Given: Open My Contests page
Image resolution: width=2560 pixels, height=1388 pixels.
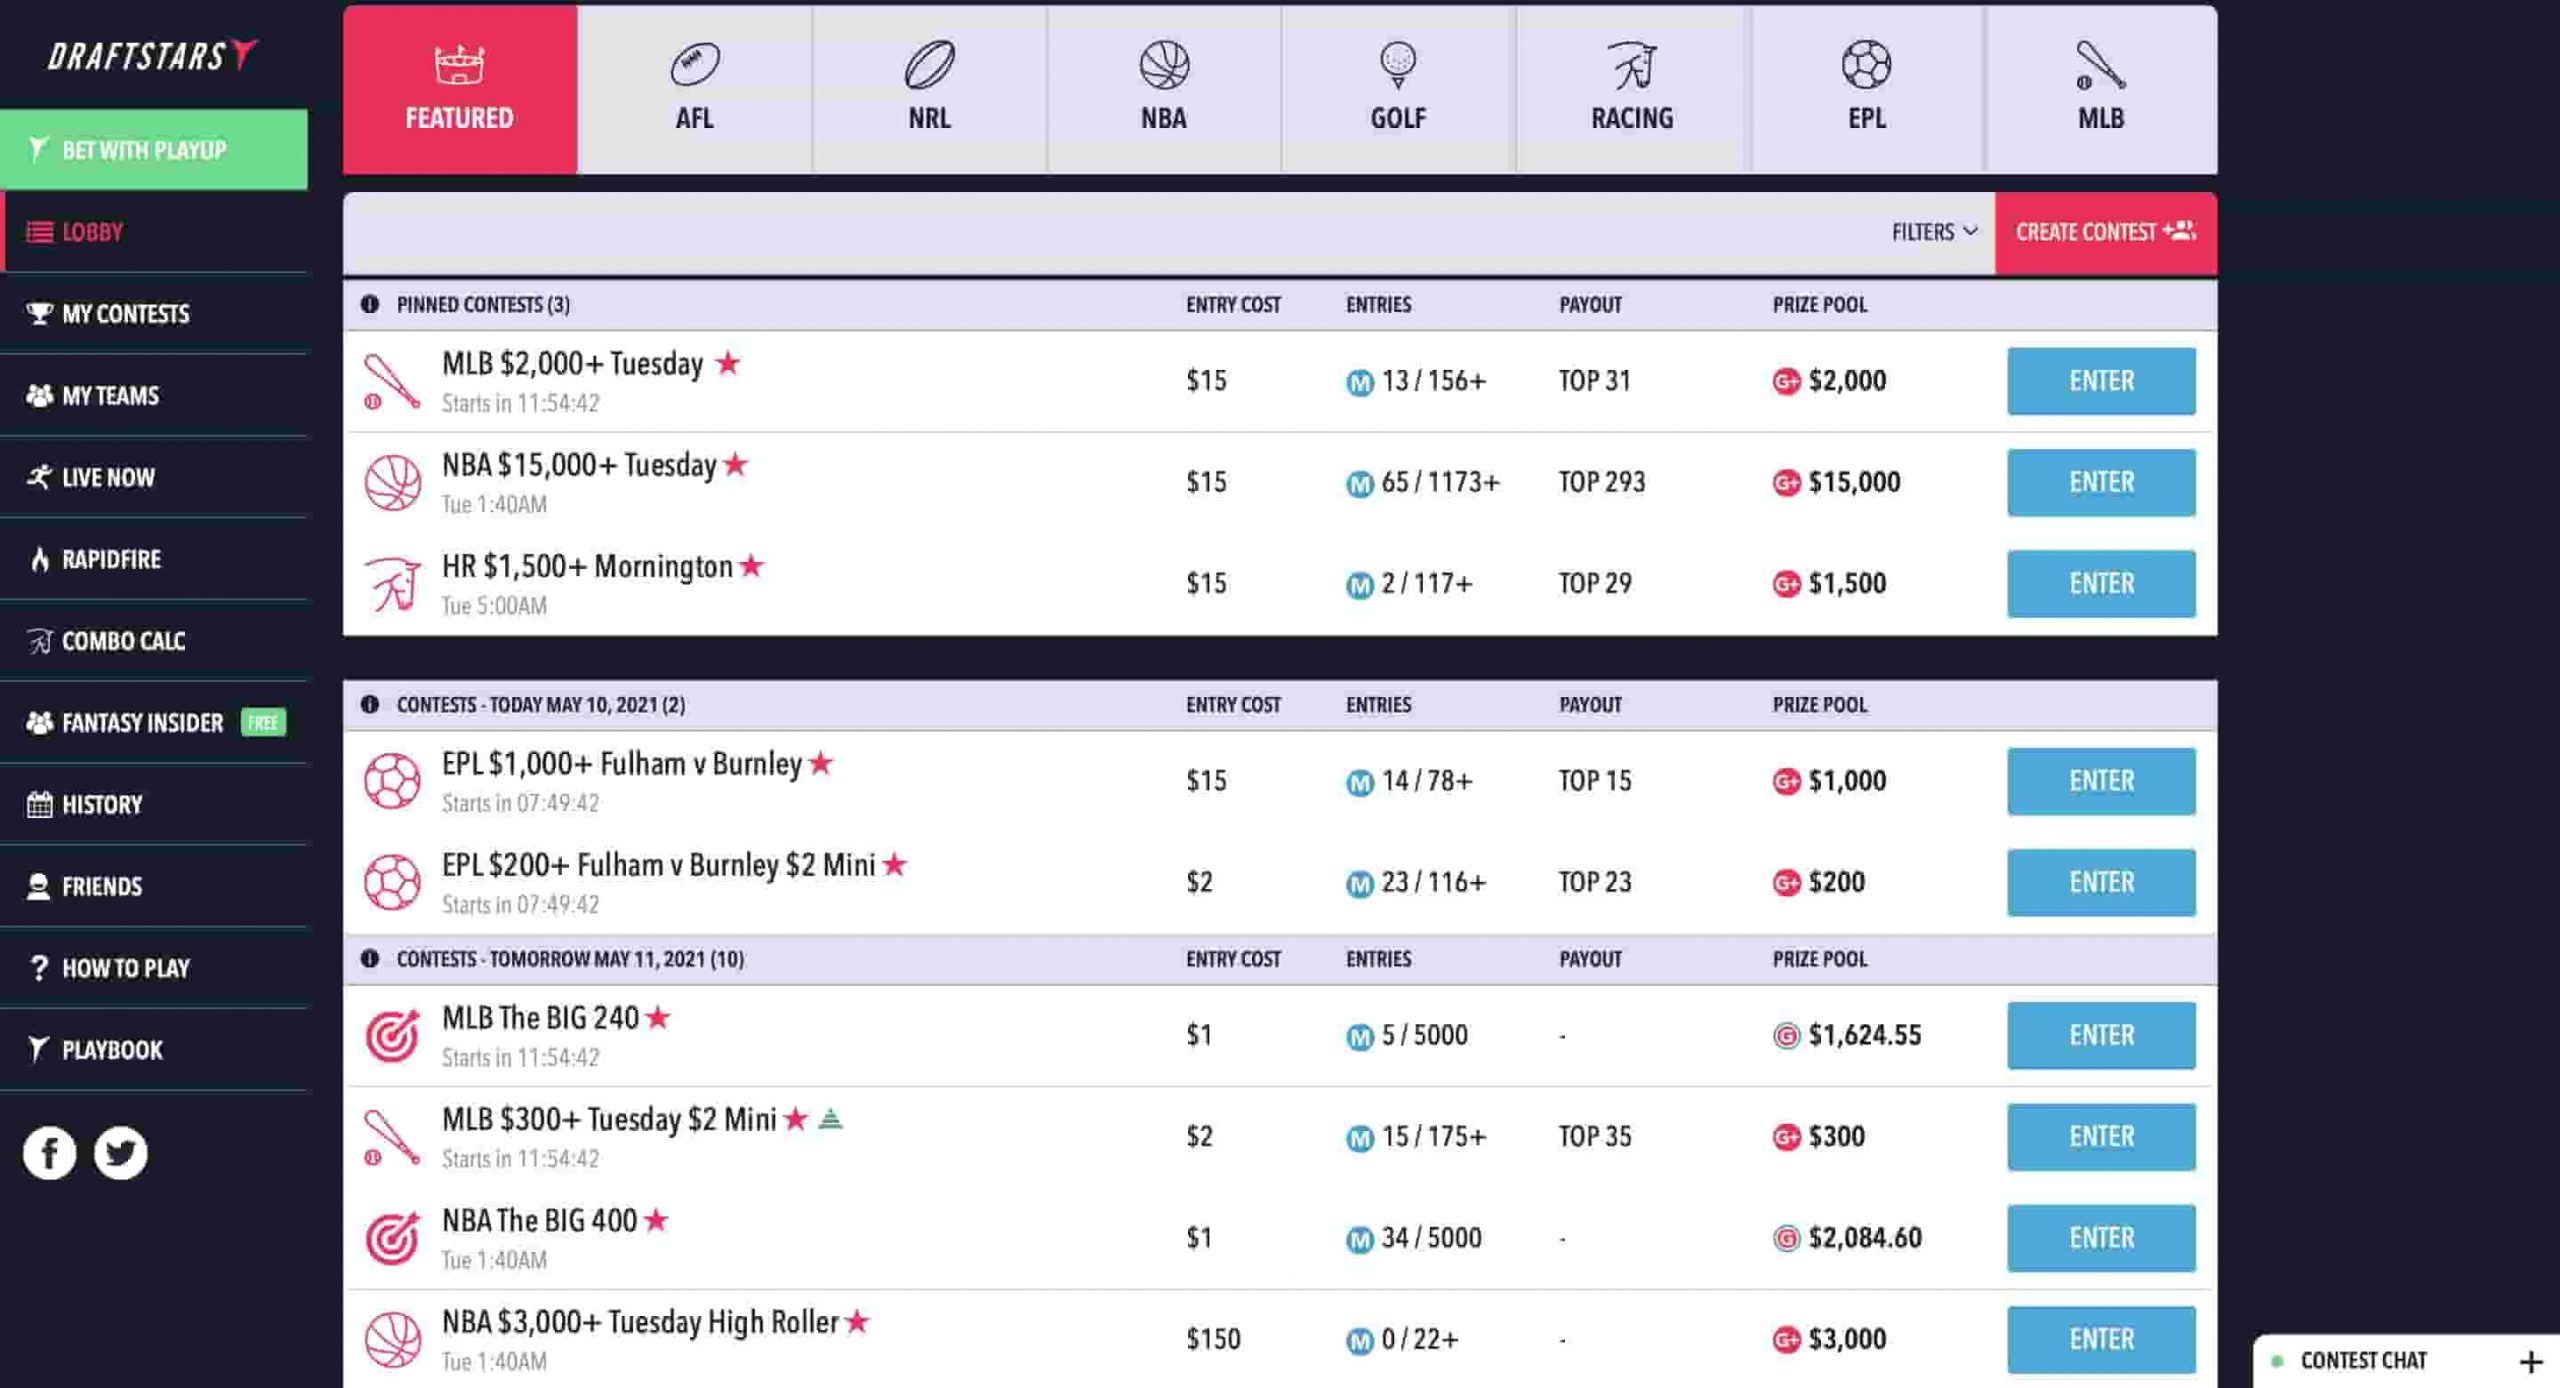Looking at the screenshot, I should coord(154,314).
